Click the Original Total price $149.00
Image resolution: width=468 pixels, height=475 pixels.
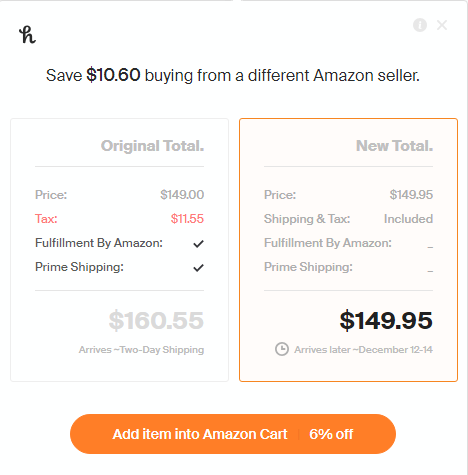click(x=182, y=195)
